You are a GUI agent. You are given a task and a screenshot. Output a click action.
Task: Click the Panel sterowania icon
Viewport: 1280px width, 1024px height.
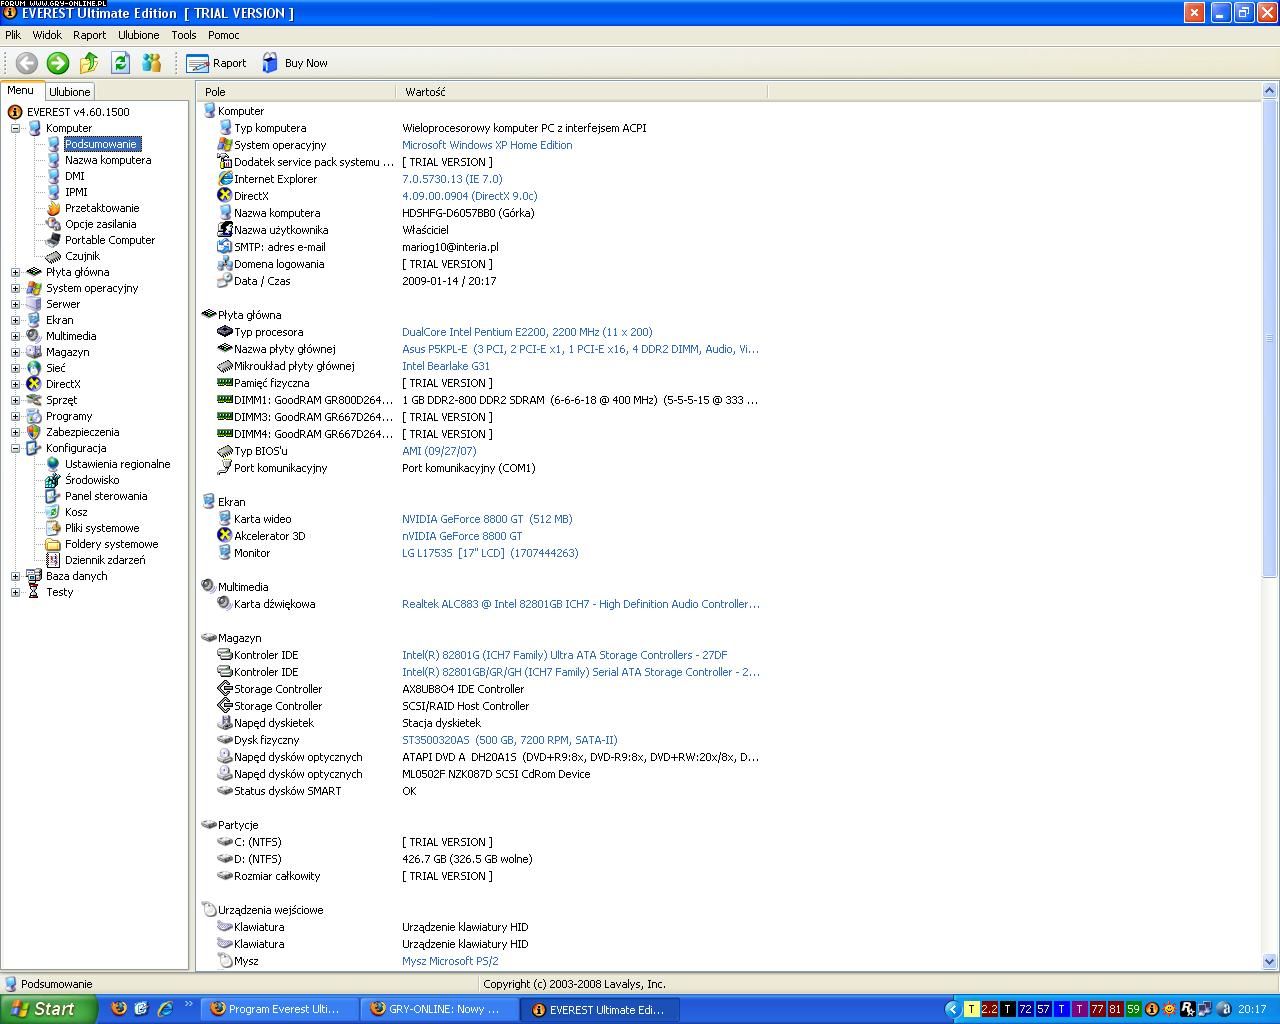click(53, 496)
